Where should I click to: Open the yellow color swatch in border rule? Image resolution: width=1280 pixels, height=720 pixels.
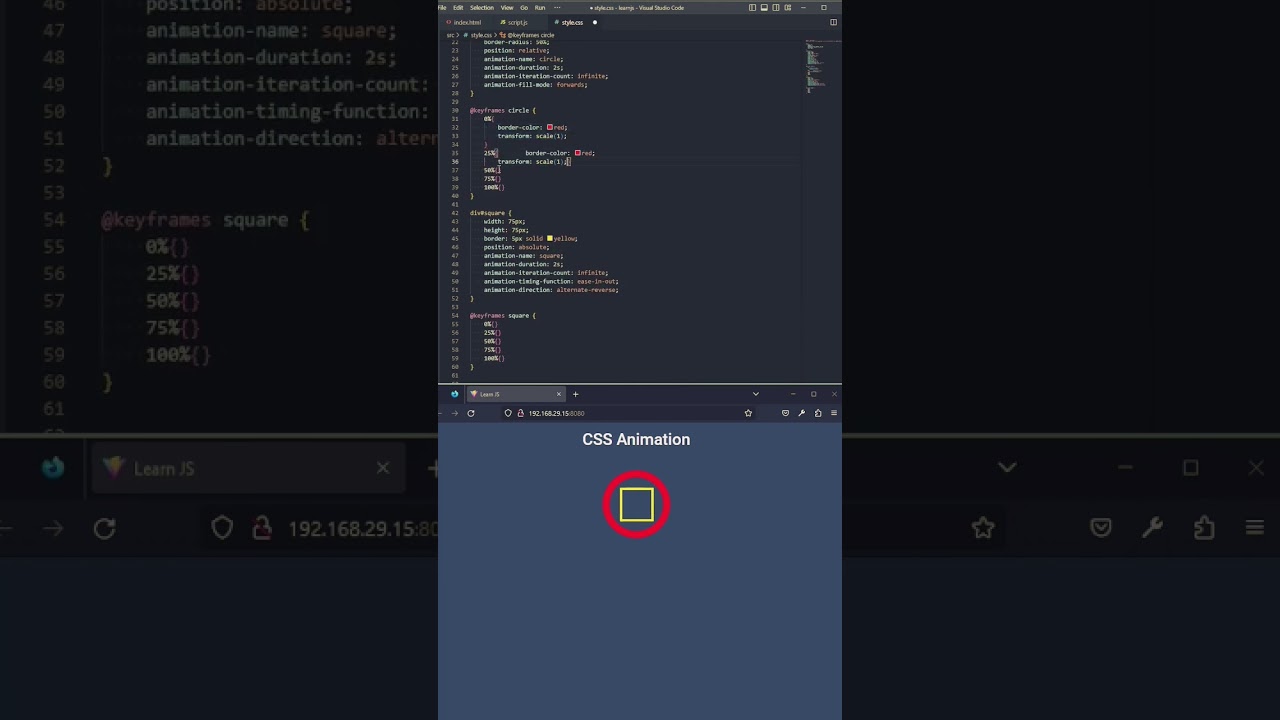tap(550, 239)
